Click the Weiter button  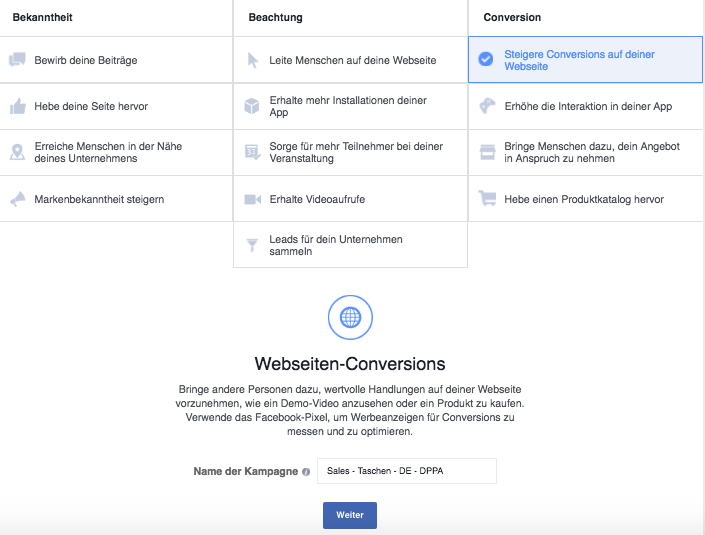tap(350, 515)
